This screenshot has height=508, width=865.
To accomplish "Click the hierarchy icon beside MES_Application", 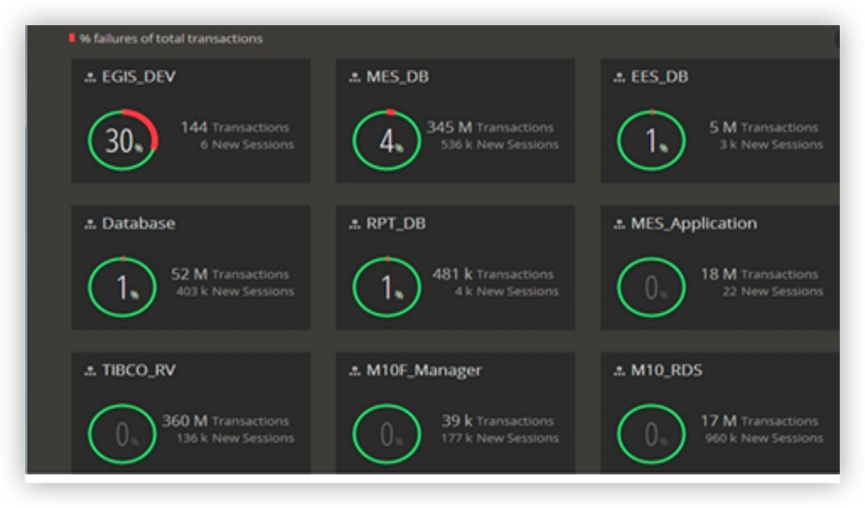I will 619,224.
